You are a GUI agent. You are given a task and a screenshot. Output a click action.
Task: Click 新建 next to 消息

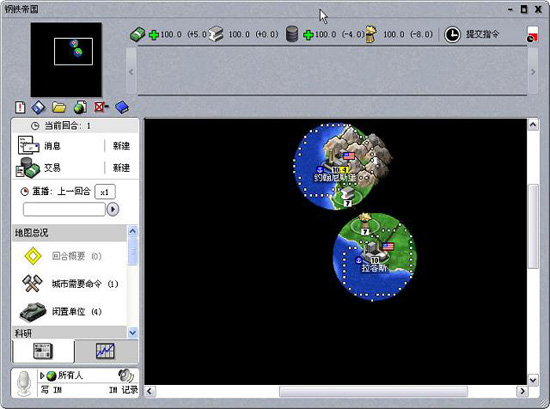(x=121, y=146)
